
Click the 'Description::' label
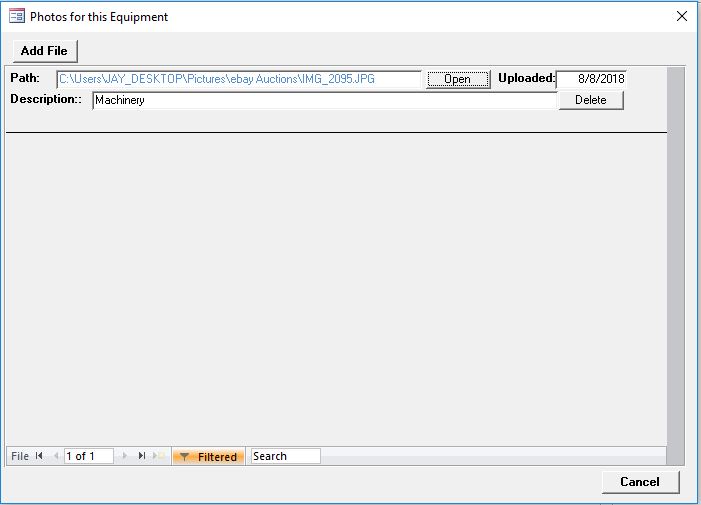coord(46,99)
